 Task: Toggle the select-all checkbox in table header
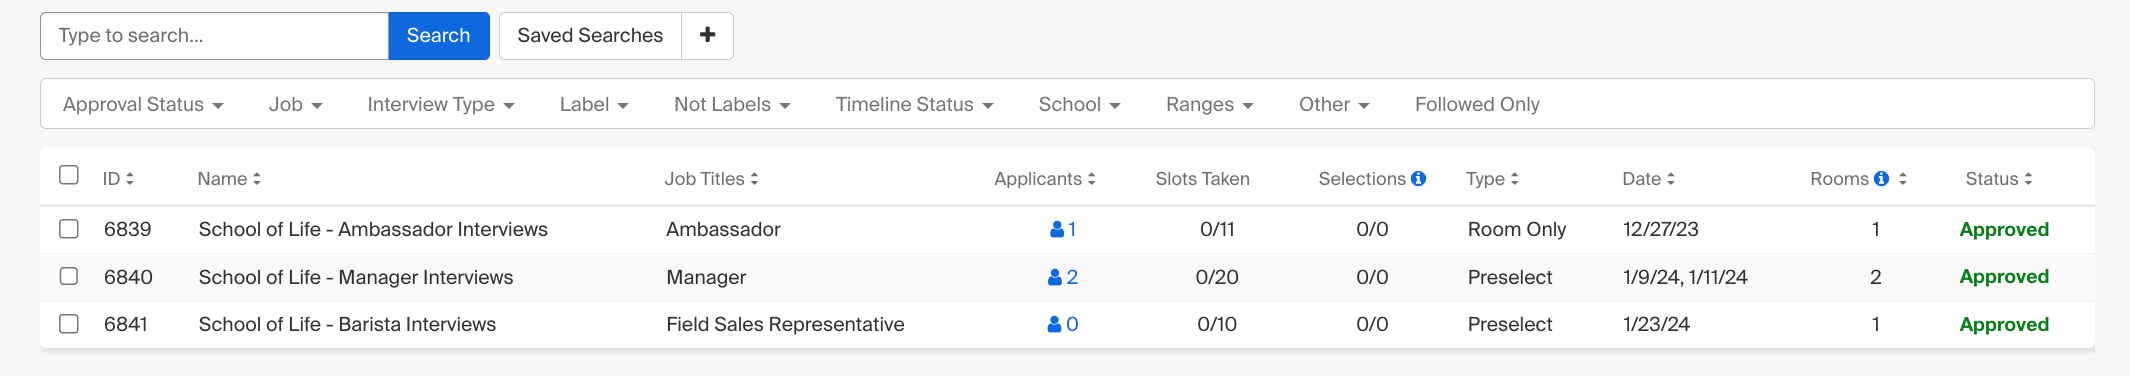click(69, 175)
